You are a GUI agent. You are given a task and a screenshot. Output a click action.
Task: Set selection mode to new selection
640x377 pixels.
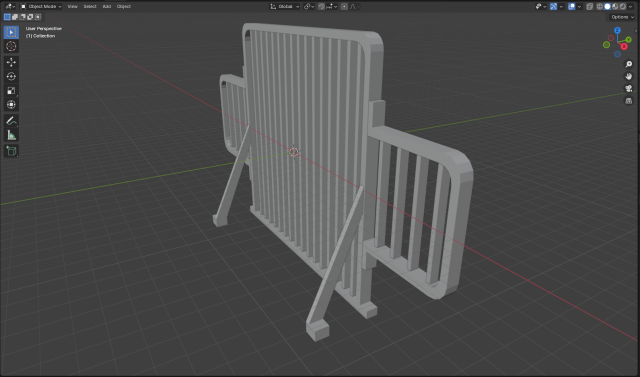click(7, 17)
